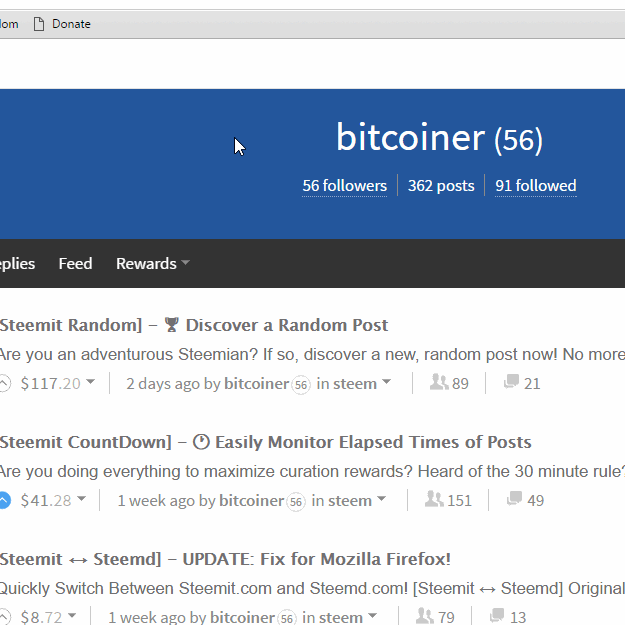Open the Discover a Random Post article
The width and height of the screenshot is (625, 625).
194,325
